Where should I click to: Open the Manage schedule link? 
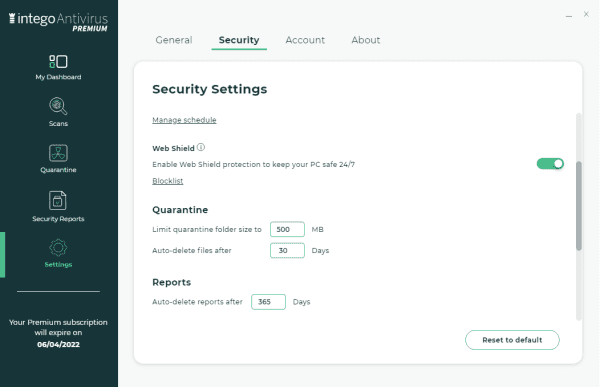tap(184, 120)
